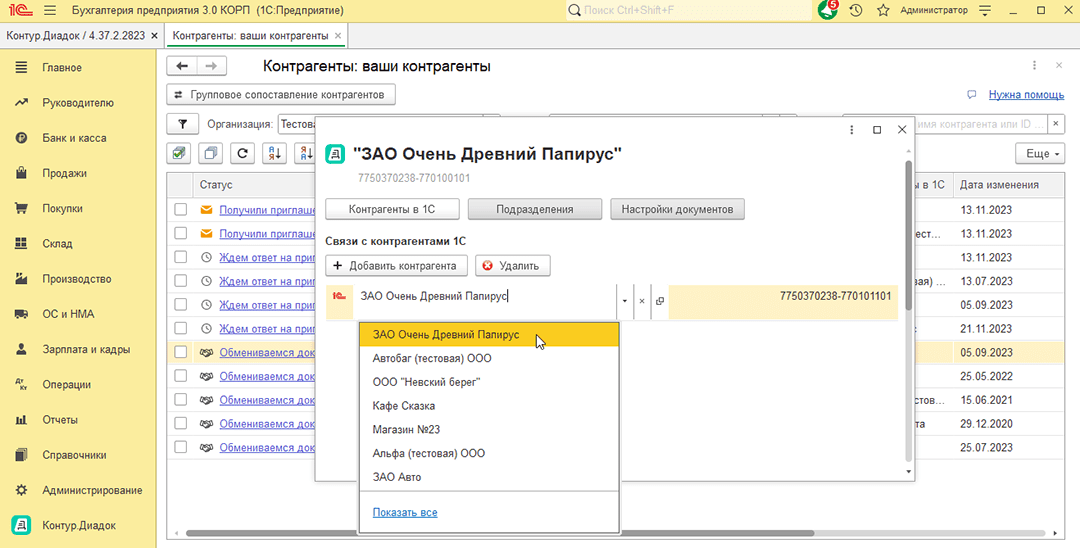Open Склад section

[x=57, y=243]
